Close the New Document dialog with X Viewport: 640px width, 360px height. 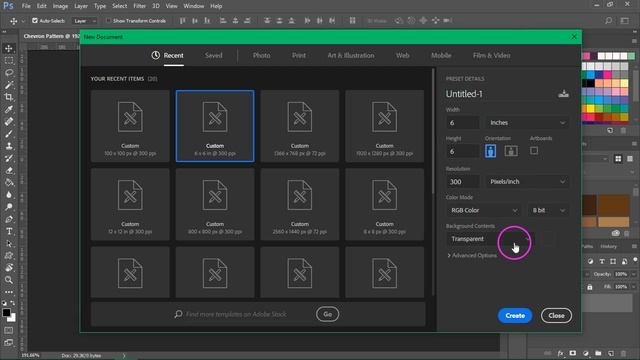(574, 37)
